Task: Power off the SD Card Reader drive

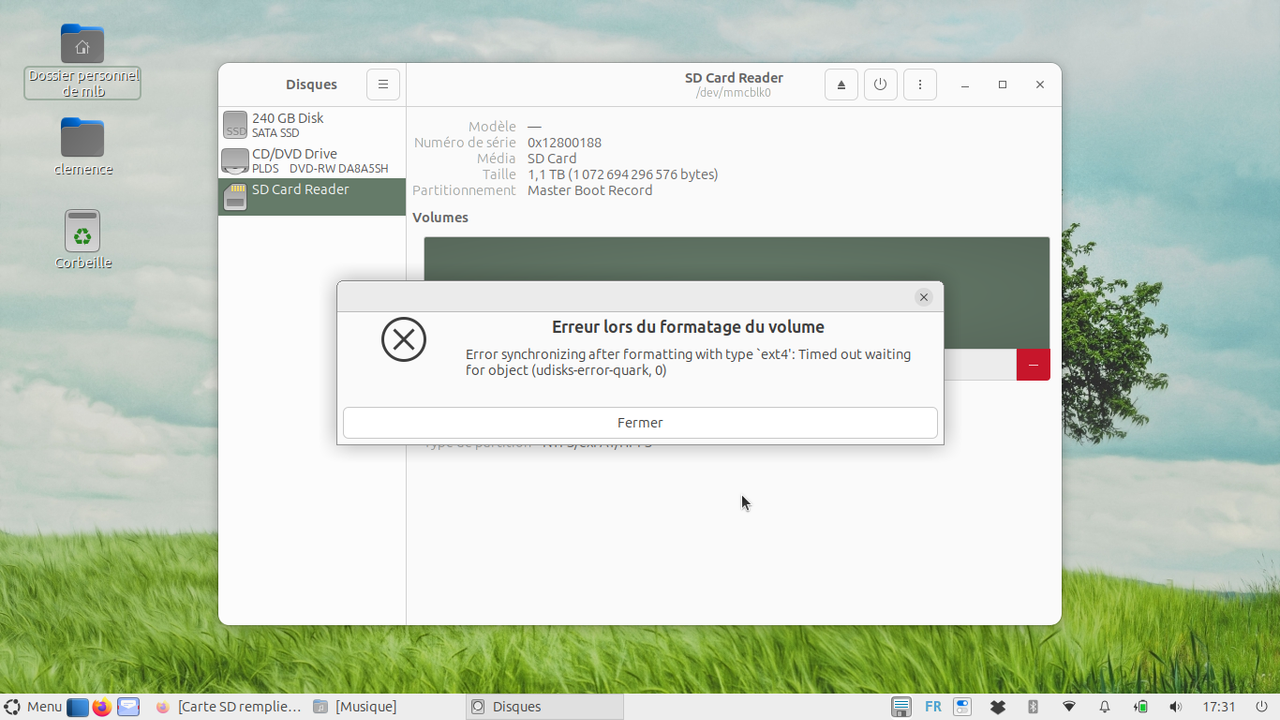Action: (x=880, y=85)
